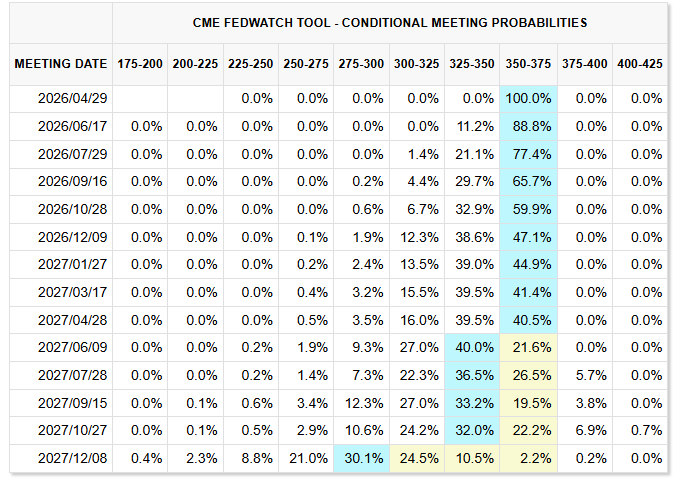Click the 350-375 column header
The height and width of the screenshot is (482, 680).
tap(528, 64)
